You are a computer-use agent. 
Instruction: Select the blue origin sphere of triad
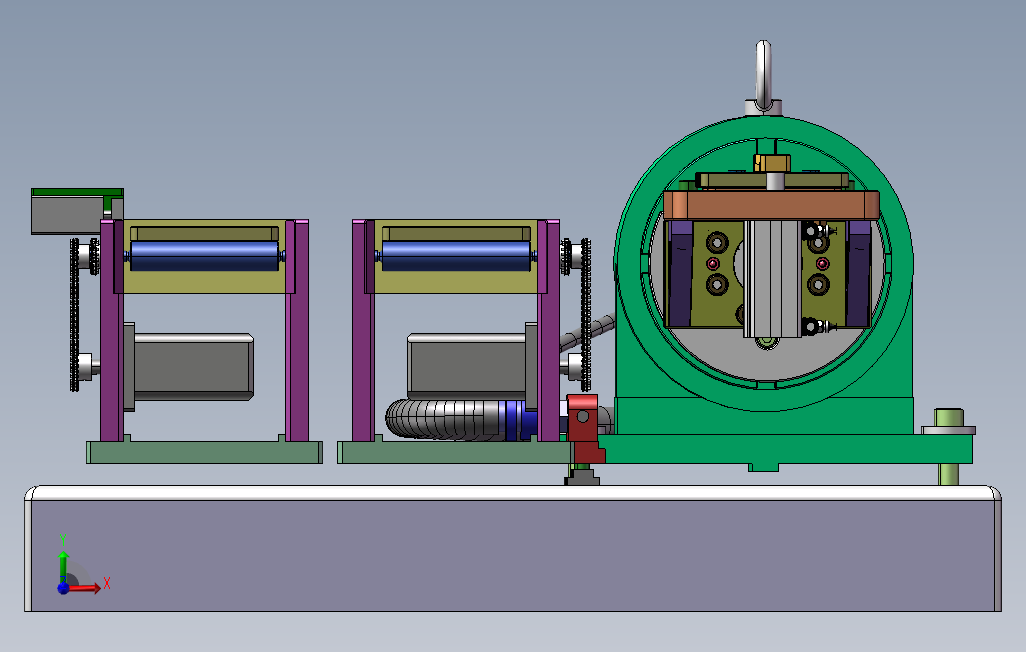click(63, 588)
